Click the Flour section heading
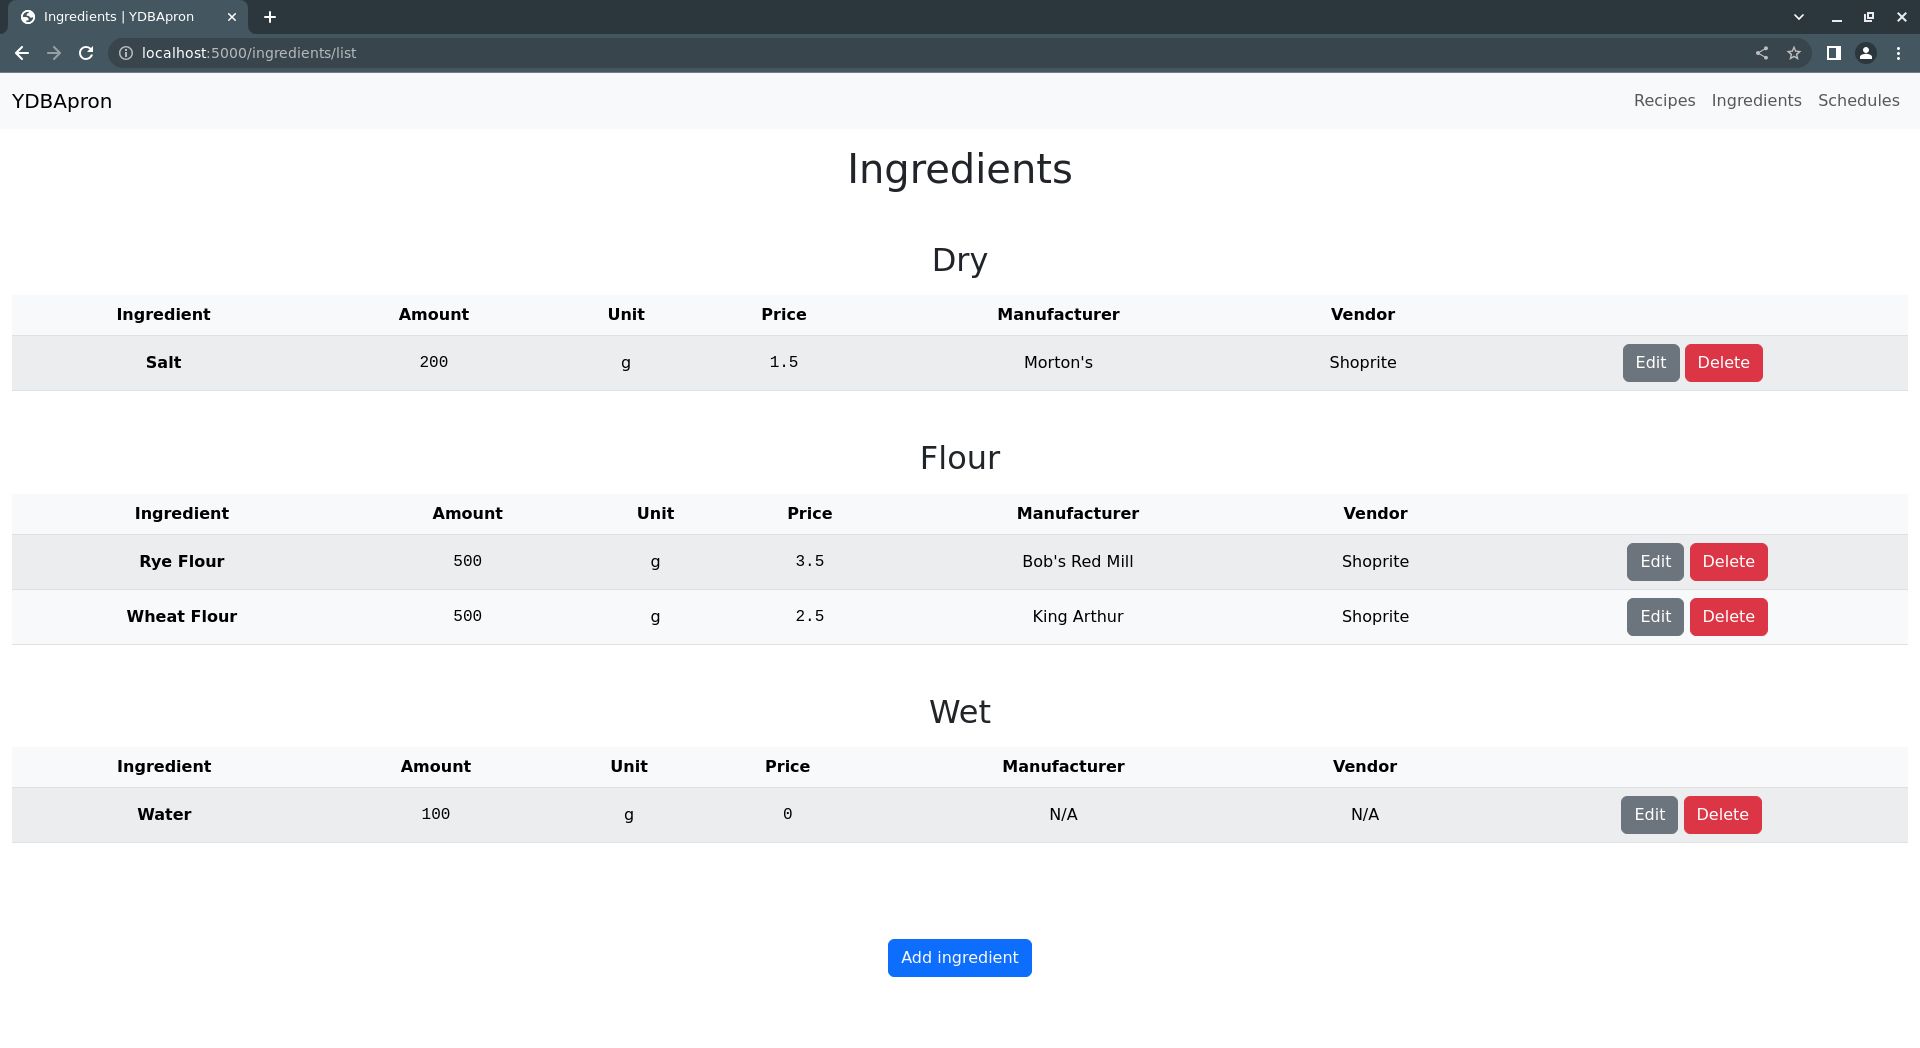This screenshot has width=1920, height=1048. [x=959, y=458]
